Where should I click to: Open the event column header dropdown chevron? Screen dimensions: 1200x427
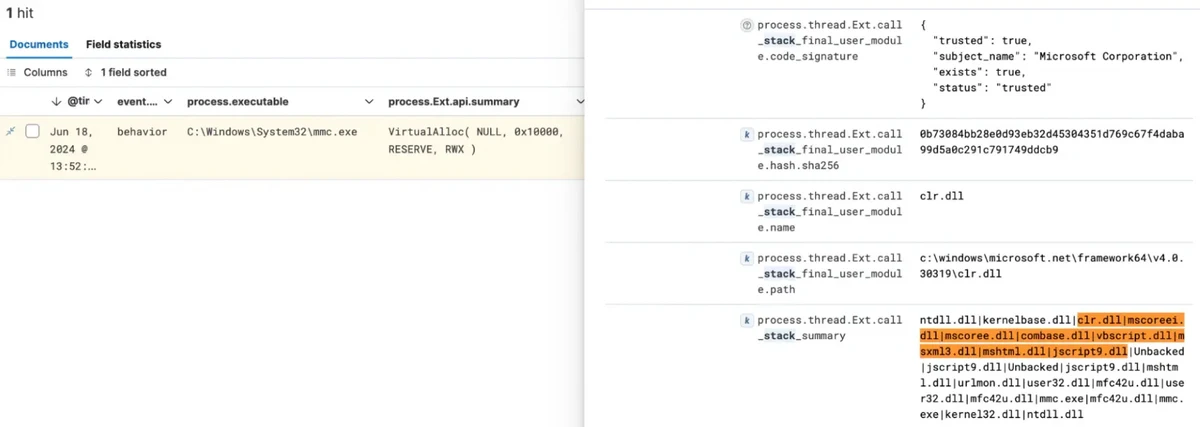coord(167,102)
